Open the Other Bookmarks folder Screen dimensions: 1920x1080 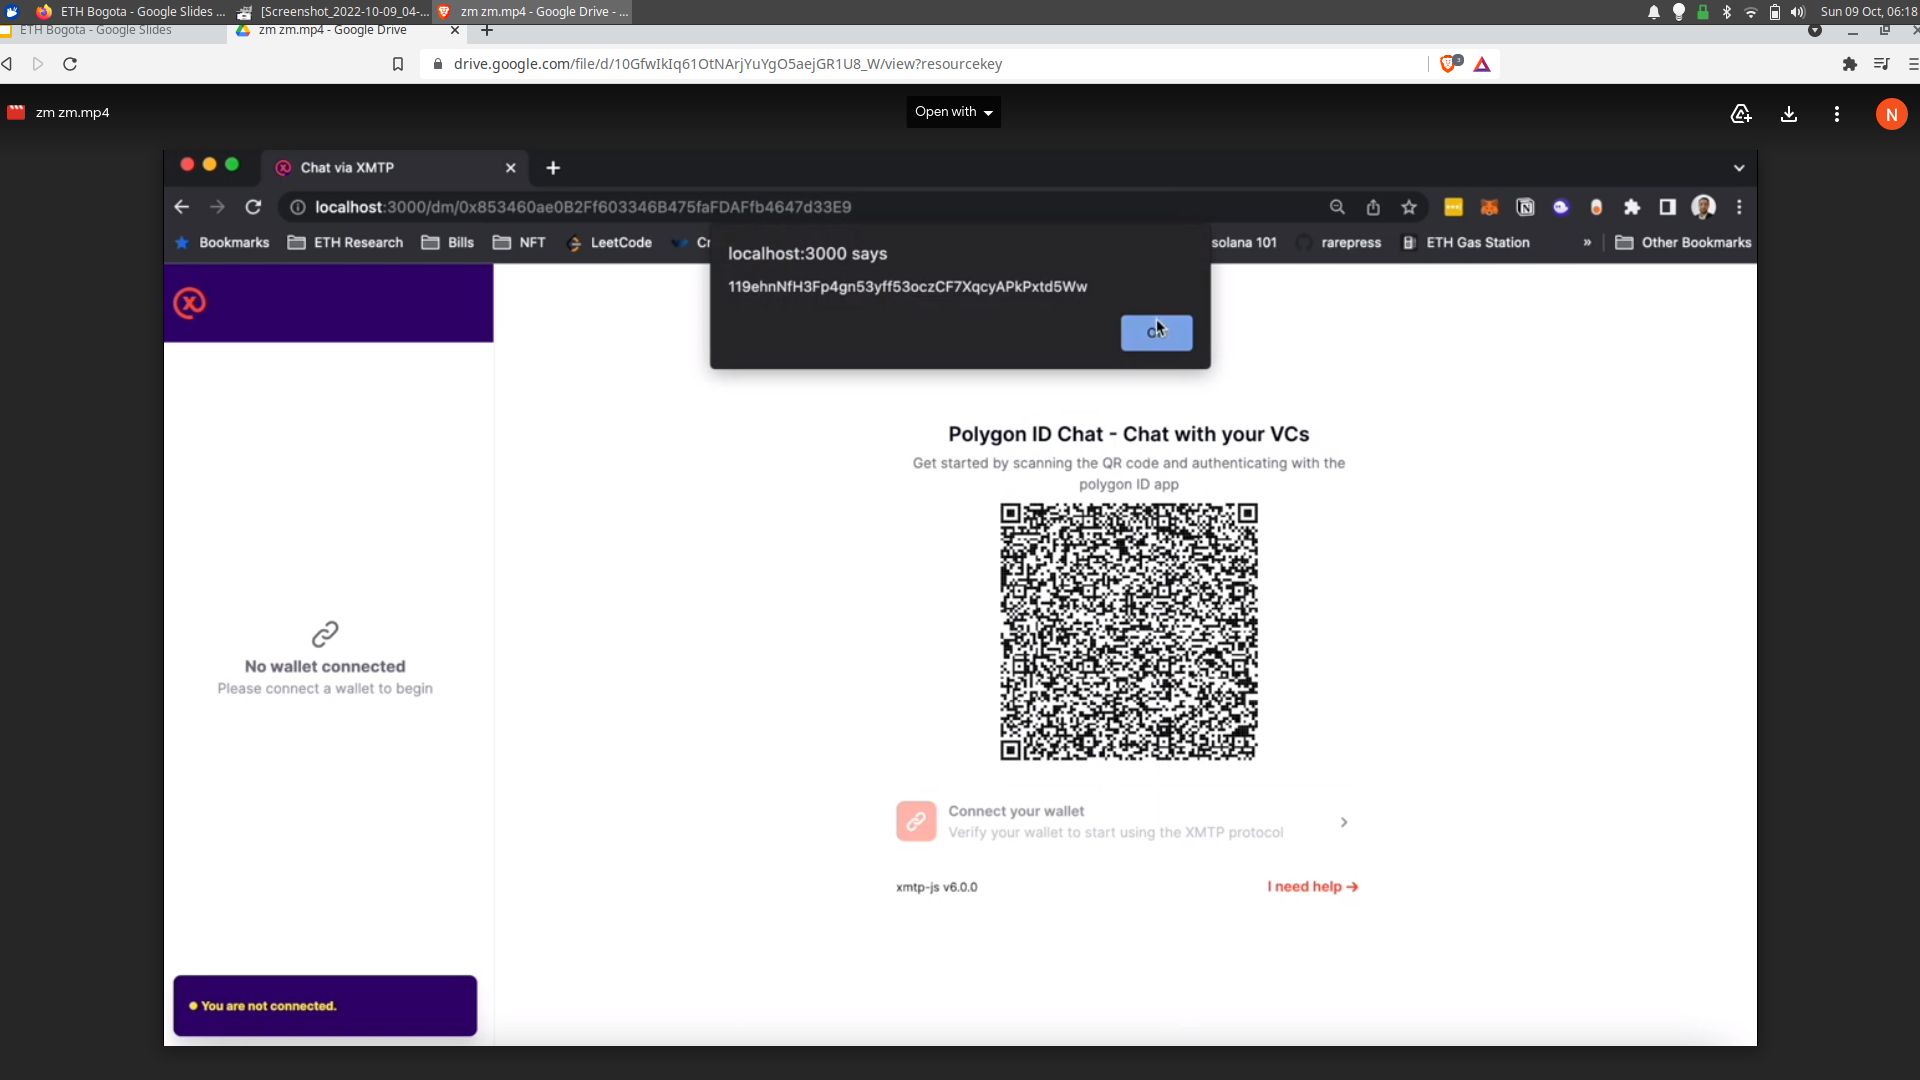pyautogui.click(x=1683, y=243)
